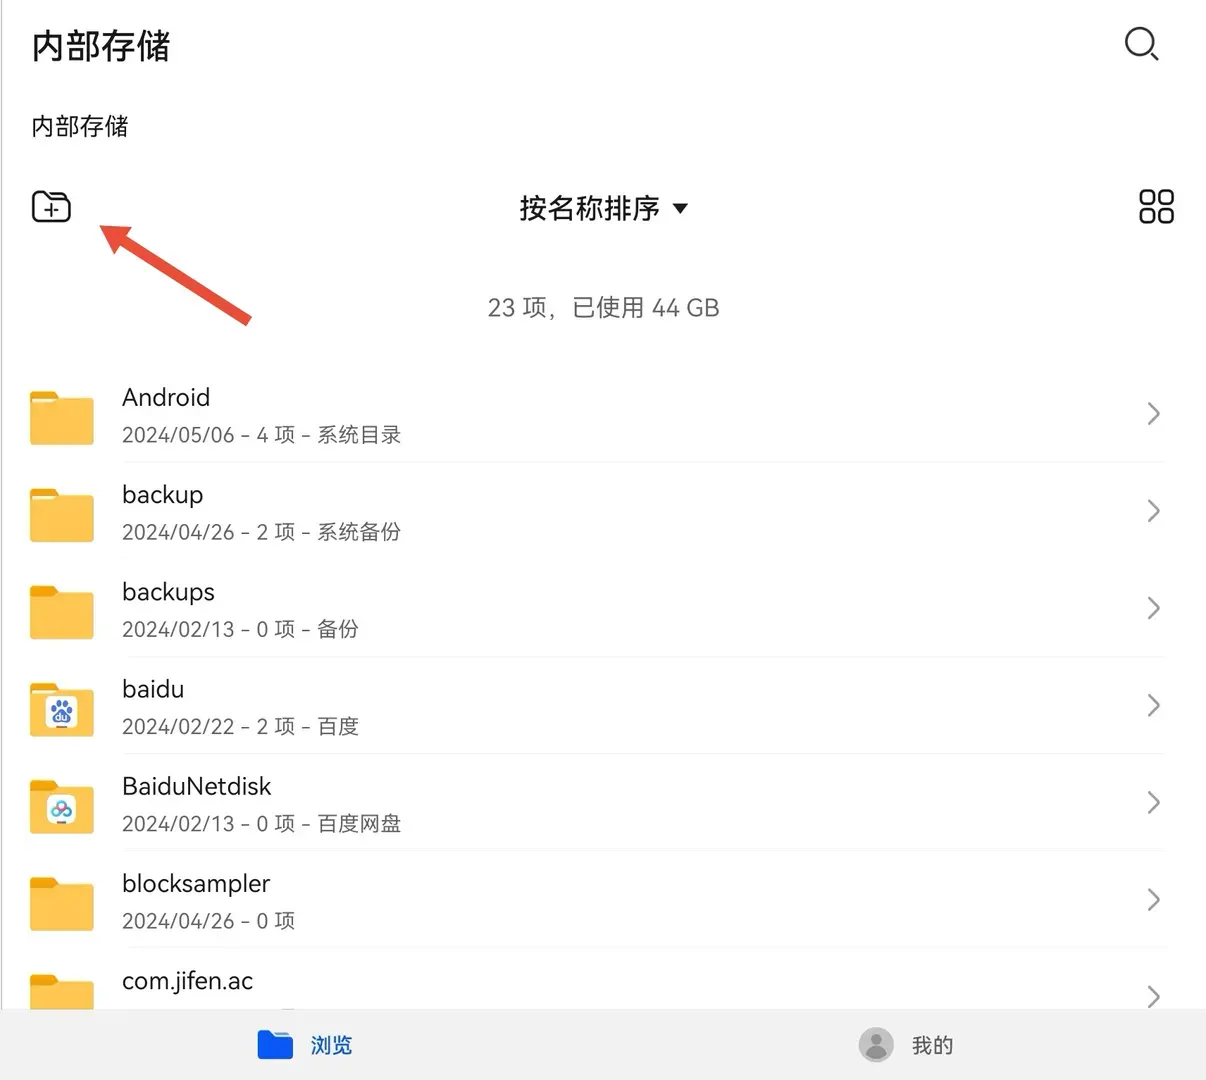The height and width of the screenshot is (1080, 1206).
Task: Tap the blue folder icon in 浏览 tab
Action: pos(275,1044)
